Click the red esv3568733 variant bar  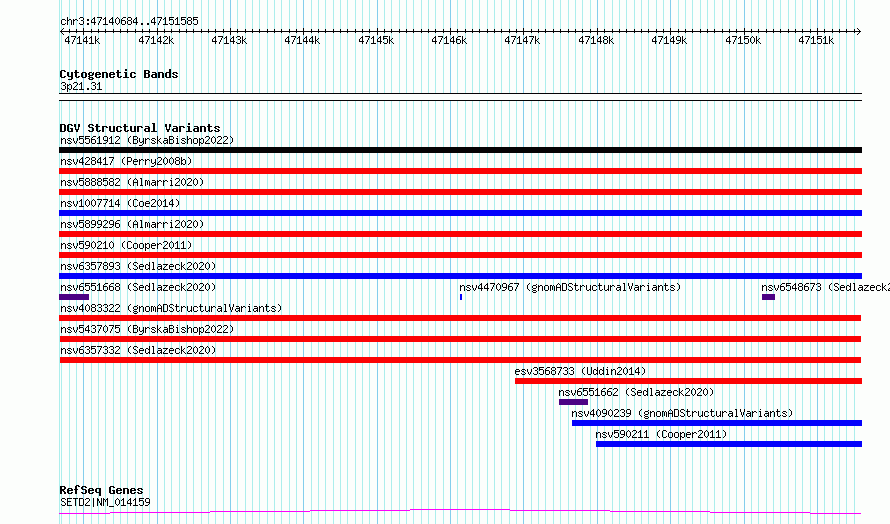click(689, 381)
